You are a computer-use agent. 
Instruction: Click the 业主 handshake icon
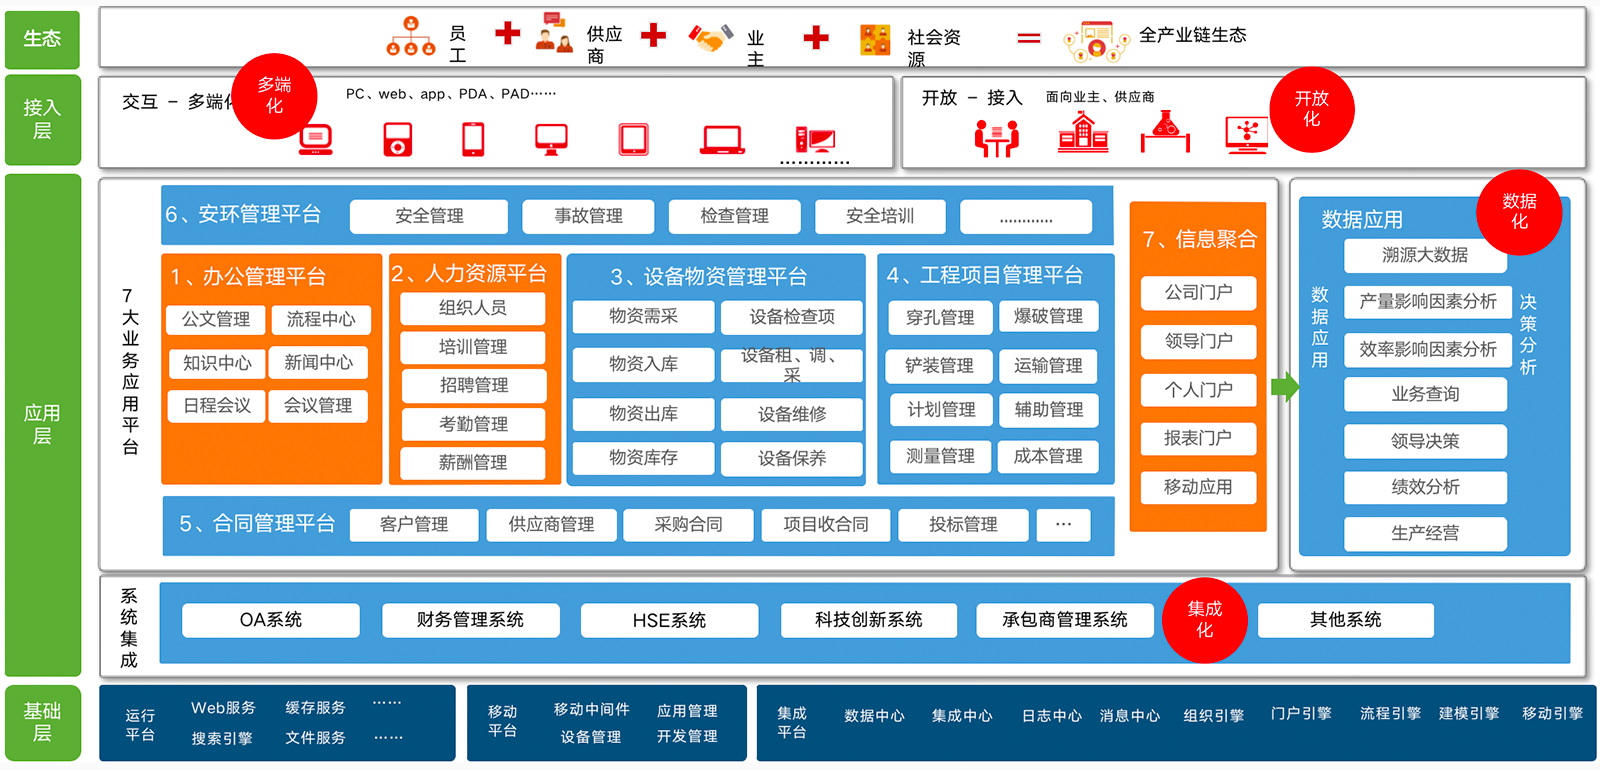pyautogui.click(x=711, y=39)
